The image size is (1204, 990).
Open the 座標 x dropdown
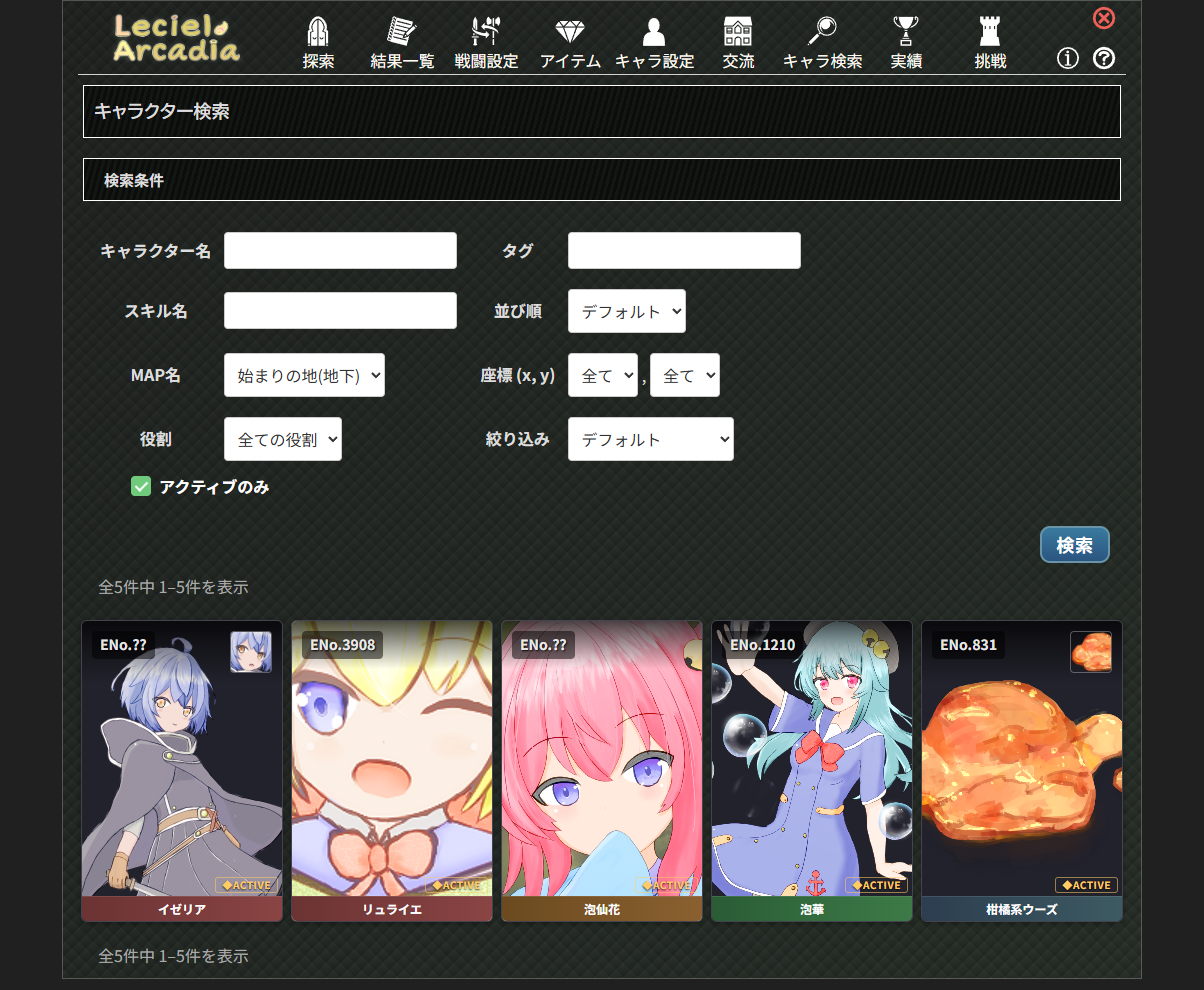coord(603,375)
